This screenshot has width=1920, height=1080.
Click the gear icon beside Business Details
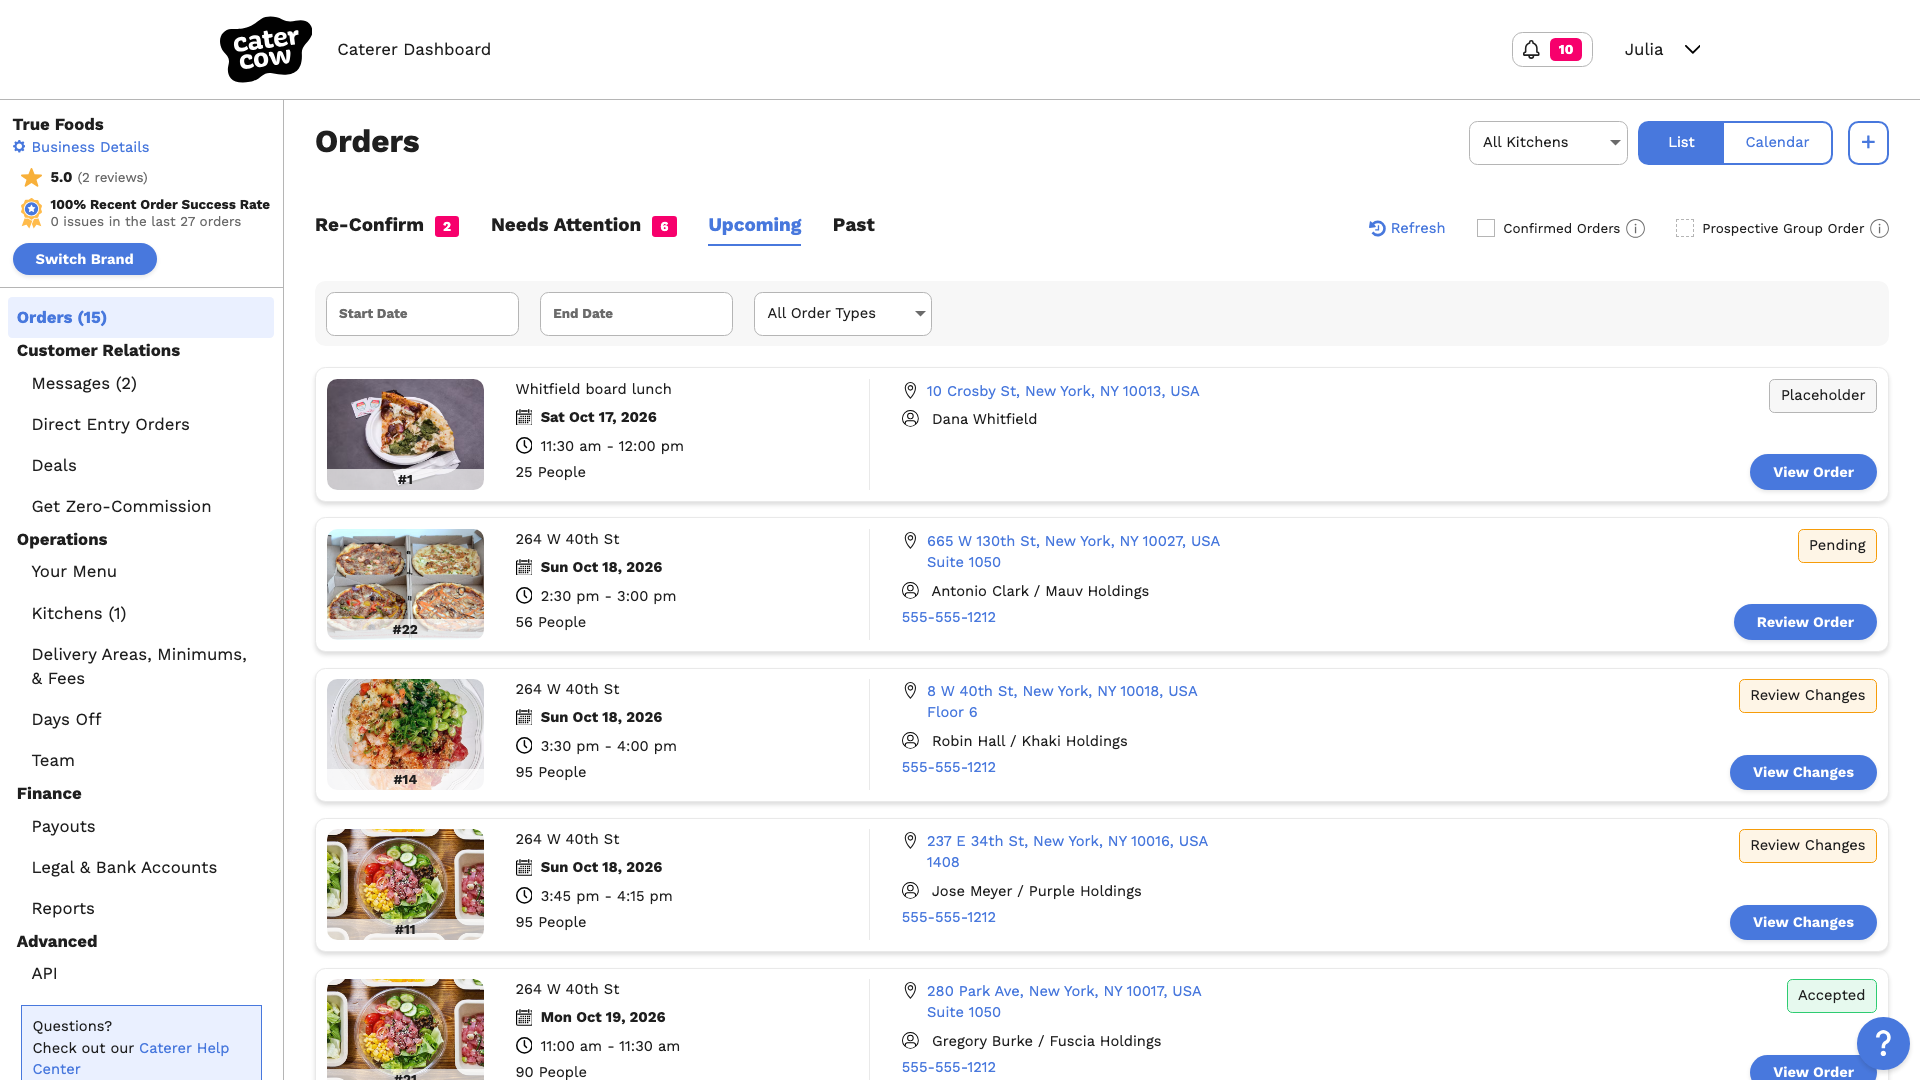pos(19,147)
